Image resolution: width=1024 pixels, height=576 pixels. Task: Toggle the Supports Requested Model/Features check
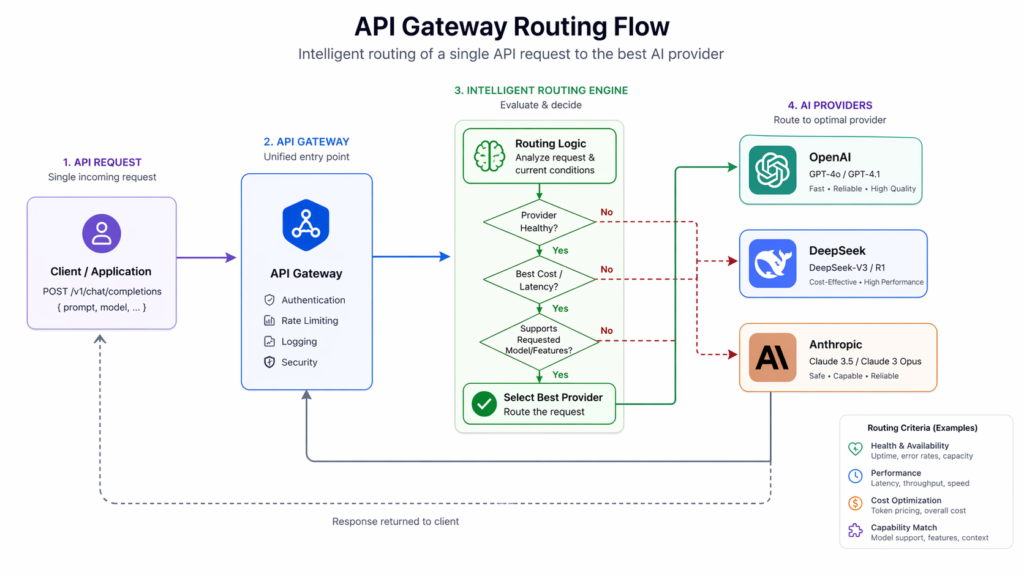[x=538, y=338]
